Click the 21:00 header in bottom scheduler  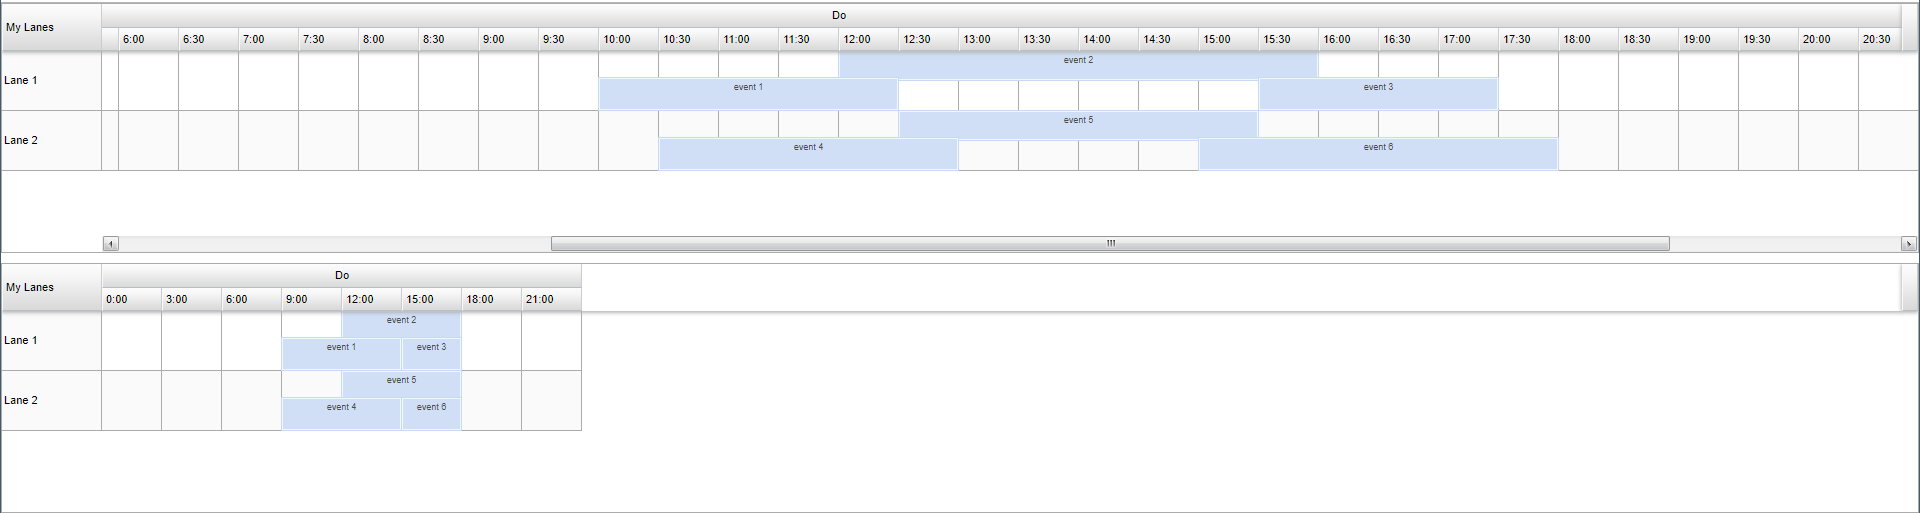pos(551,300)
